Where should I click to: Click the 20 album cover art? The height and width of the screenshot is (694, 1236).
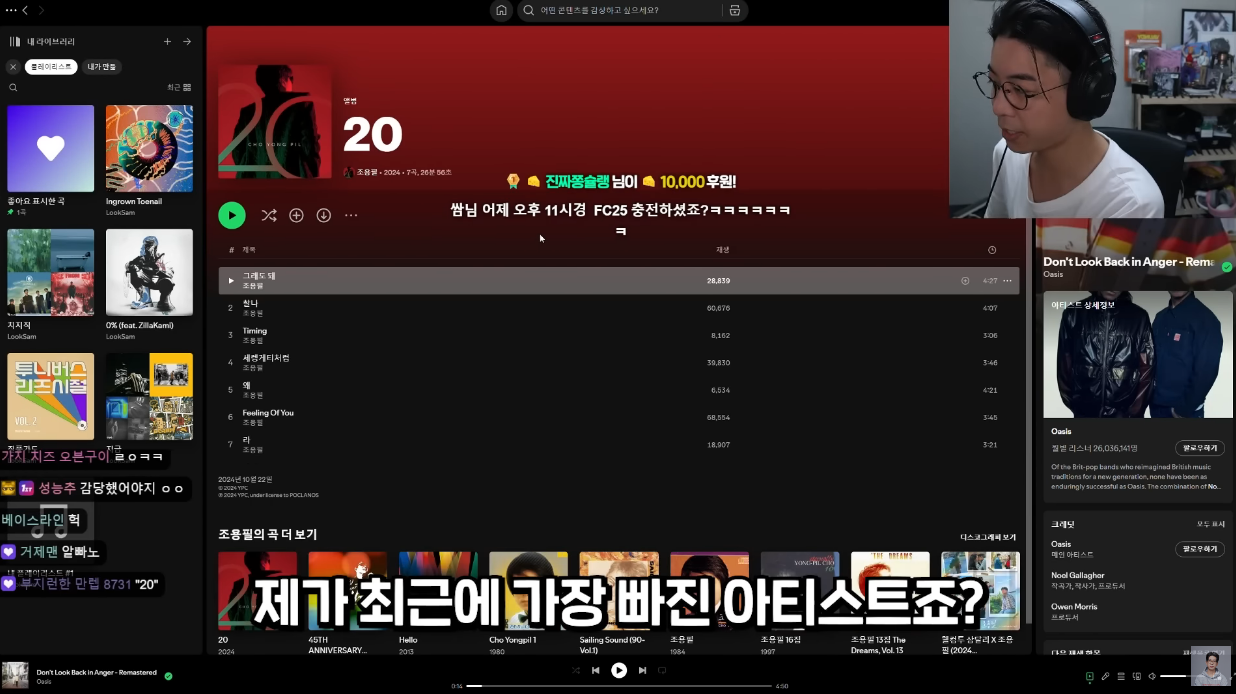(275, 122)
